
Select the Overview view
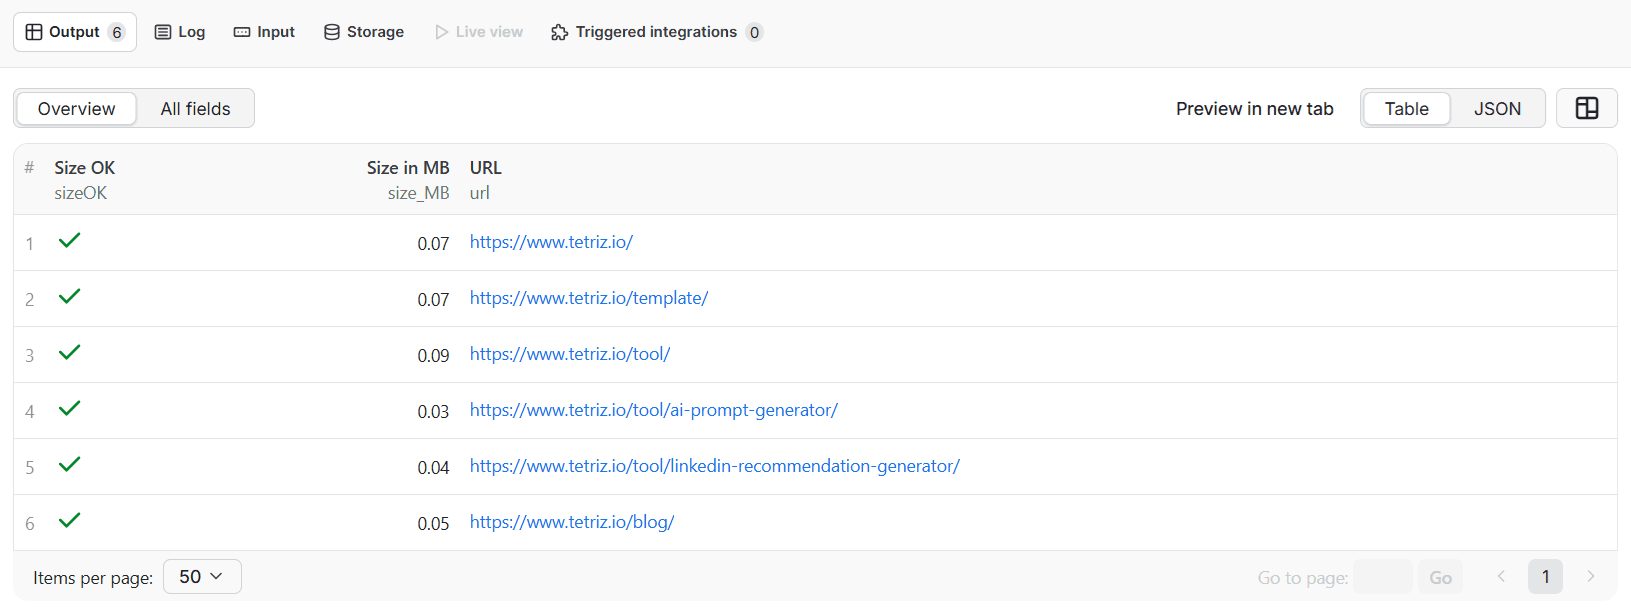(76, 108)
